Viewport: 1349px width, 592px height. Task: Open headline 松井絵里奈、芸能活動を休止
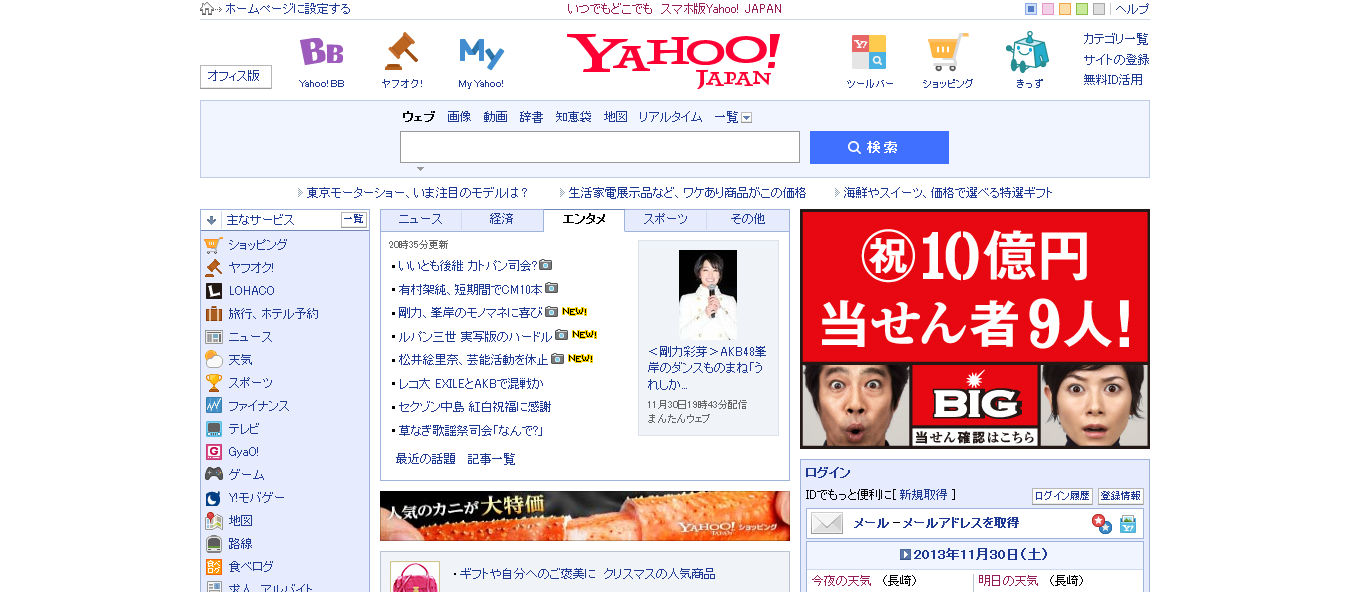tap(473, 359)
